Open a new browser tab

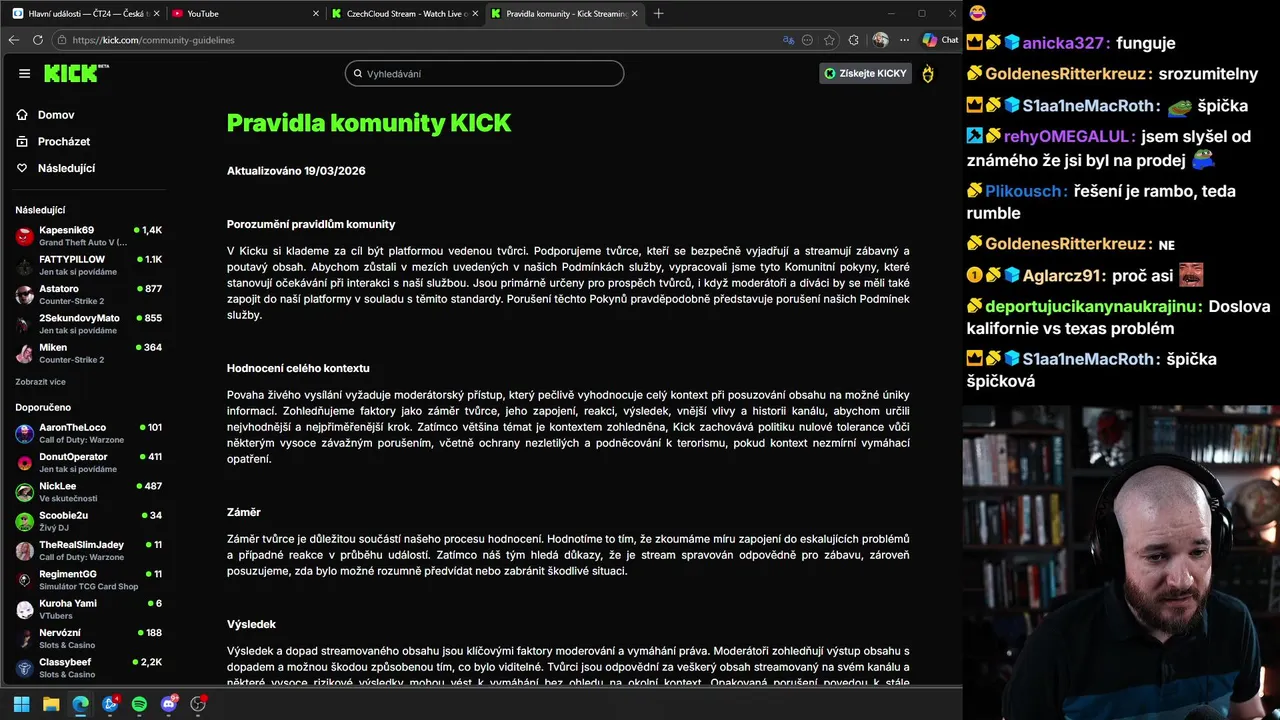point(658,13)
